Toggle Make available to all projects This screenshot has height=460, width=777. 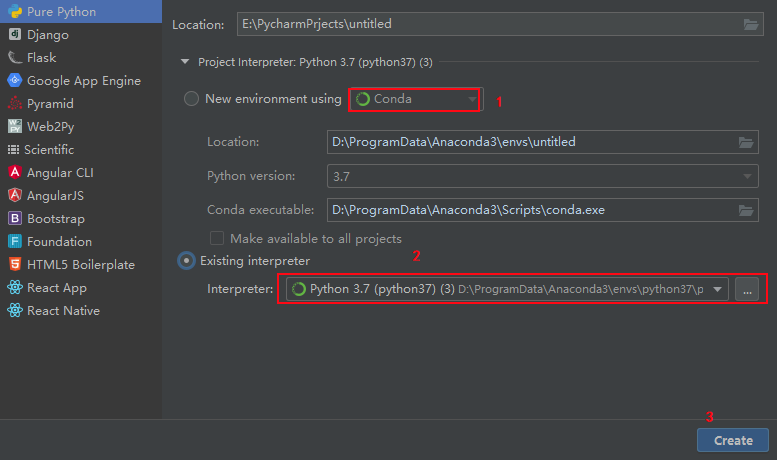click(217, 238)
